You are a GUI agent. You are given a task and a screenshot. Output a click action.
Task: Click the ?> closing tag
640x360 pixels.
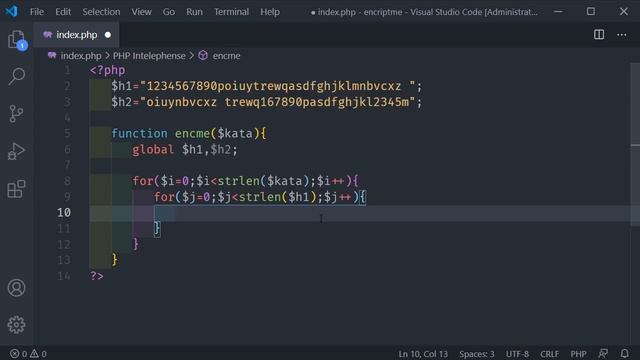[x=97, y=276]
